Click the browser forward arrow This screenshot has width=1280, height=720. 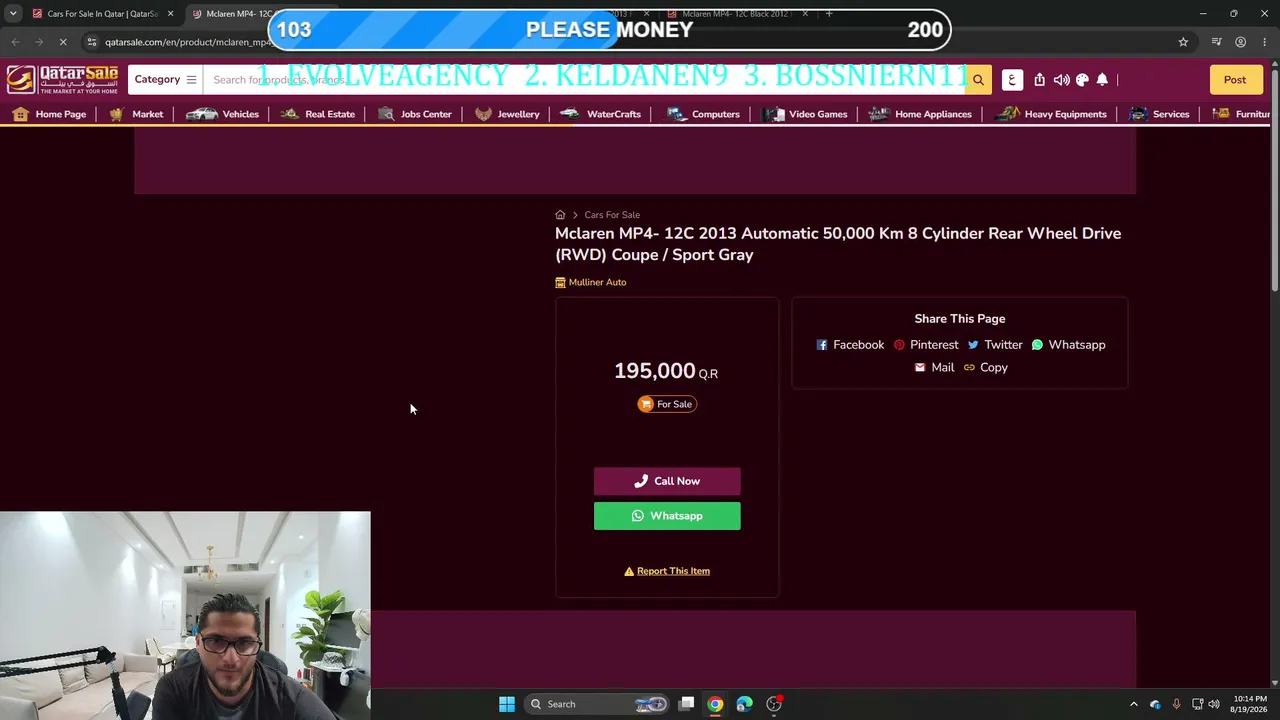(39, 42)
